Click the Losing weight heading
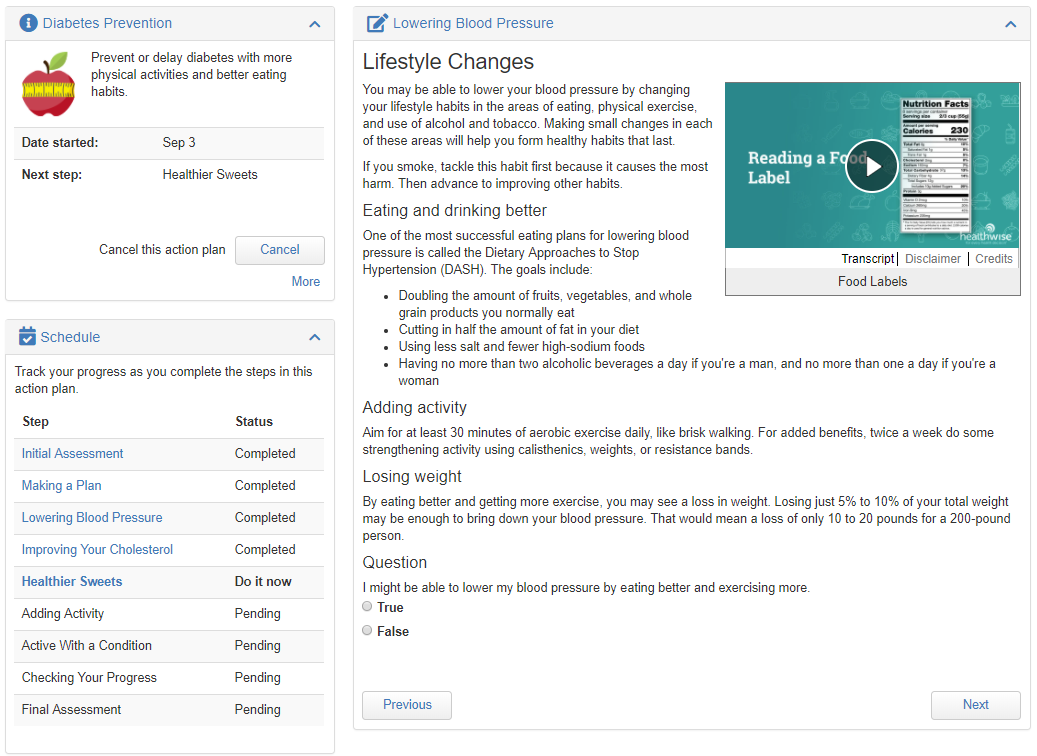This screenshot has width=1037, height=756. click(x=411, y=476)
